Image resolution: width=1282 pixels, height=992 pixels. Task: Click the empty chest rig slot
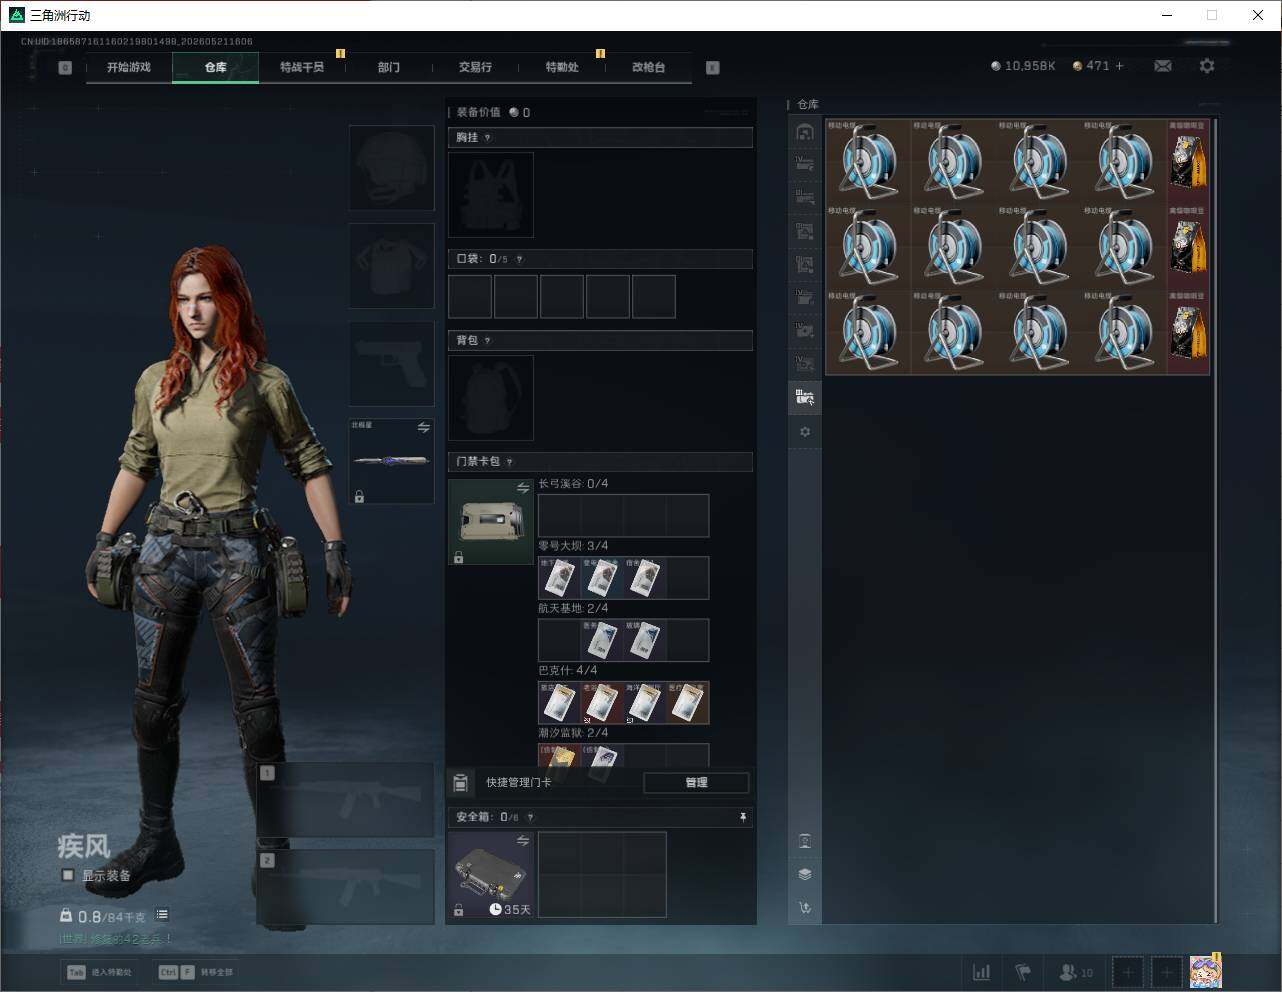[491, 195]
